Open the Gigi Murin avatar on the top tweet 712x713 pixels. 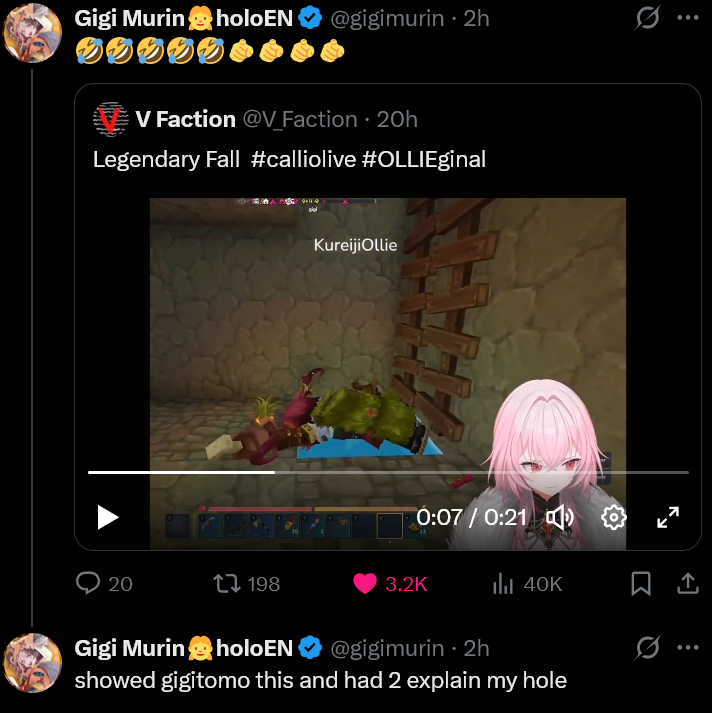[32, 32]
